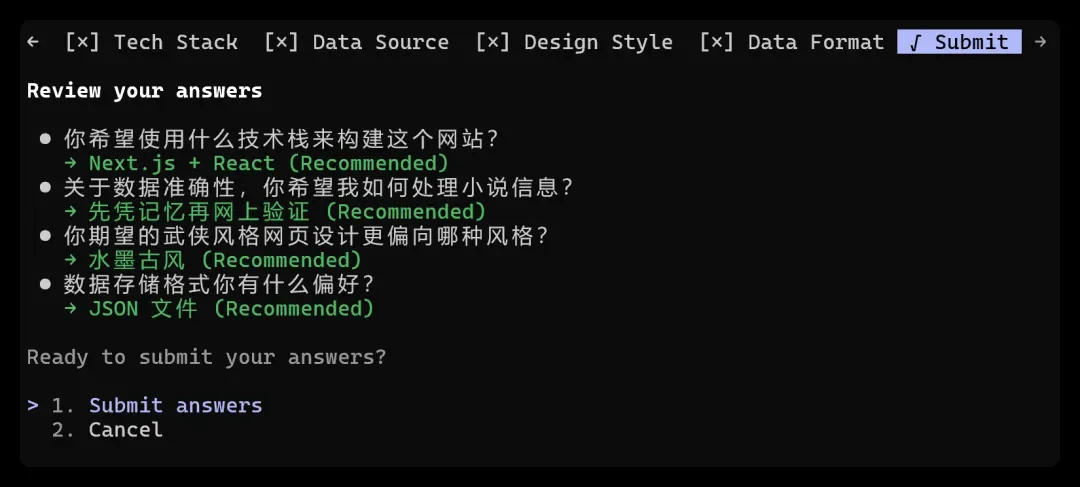Viewport: 1080px width, 487px height.
Task: Click the checkmark icon in Submit tab
Action: [915, 43]
